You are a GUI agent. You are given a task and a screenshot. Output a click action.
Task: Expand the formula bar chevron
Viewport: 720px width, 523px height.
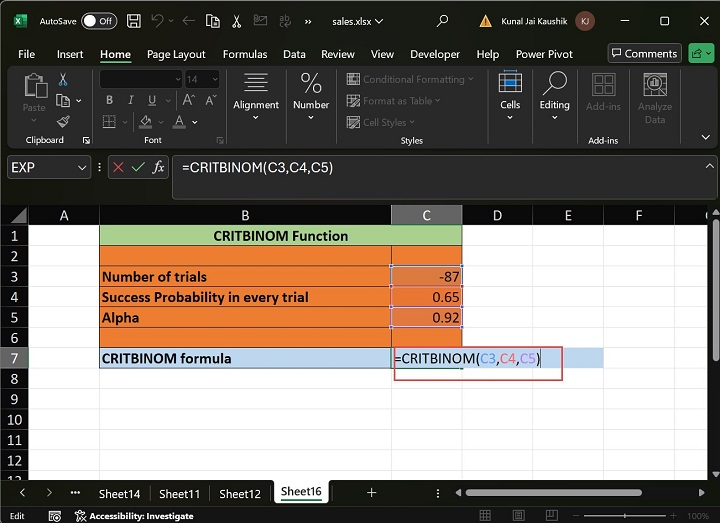[709, 167]
